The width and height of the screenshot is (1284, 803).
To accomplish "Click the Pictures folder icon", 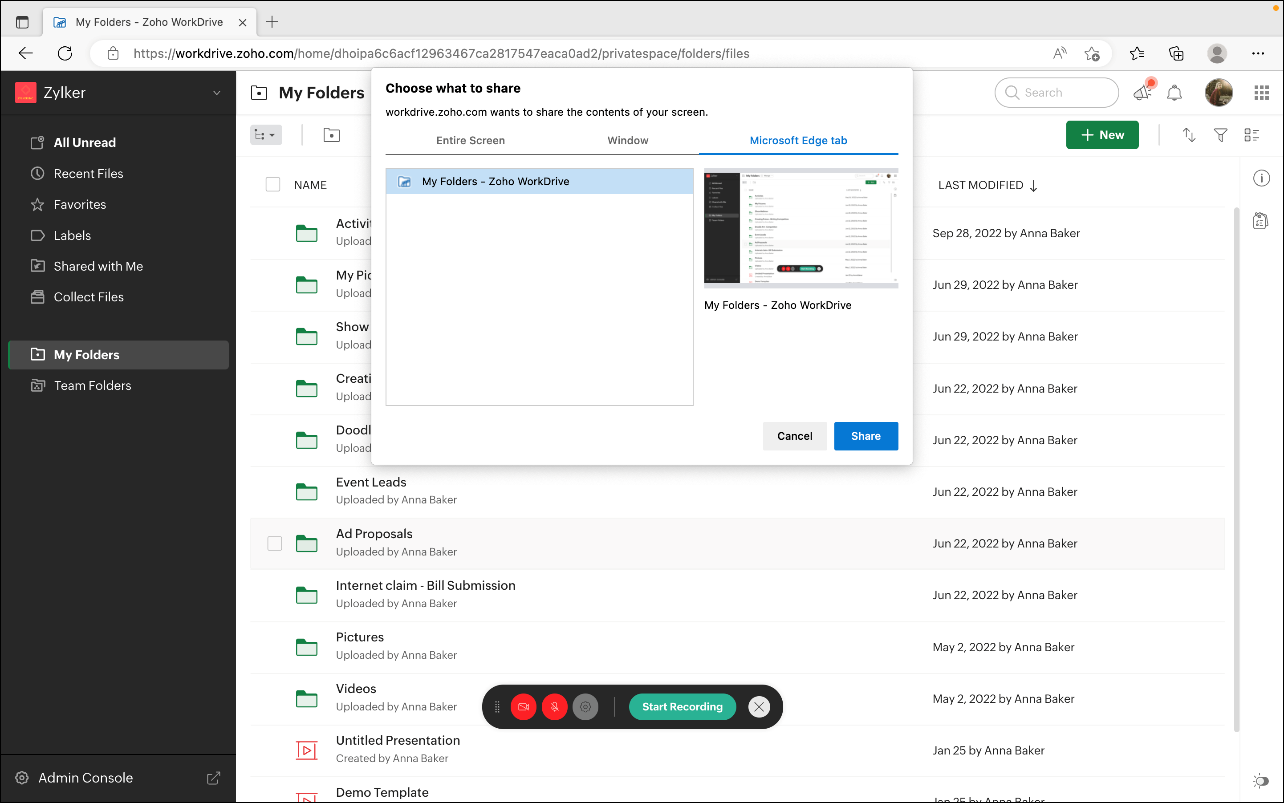I will pyautogui.click(x=307, y=646).
